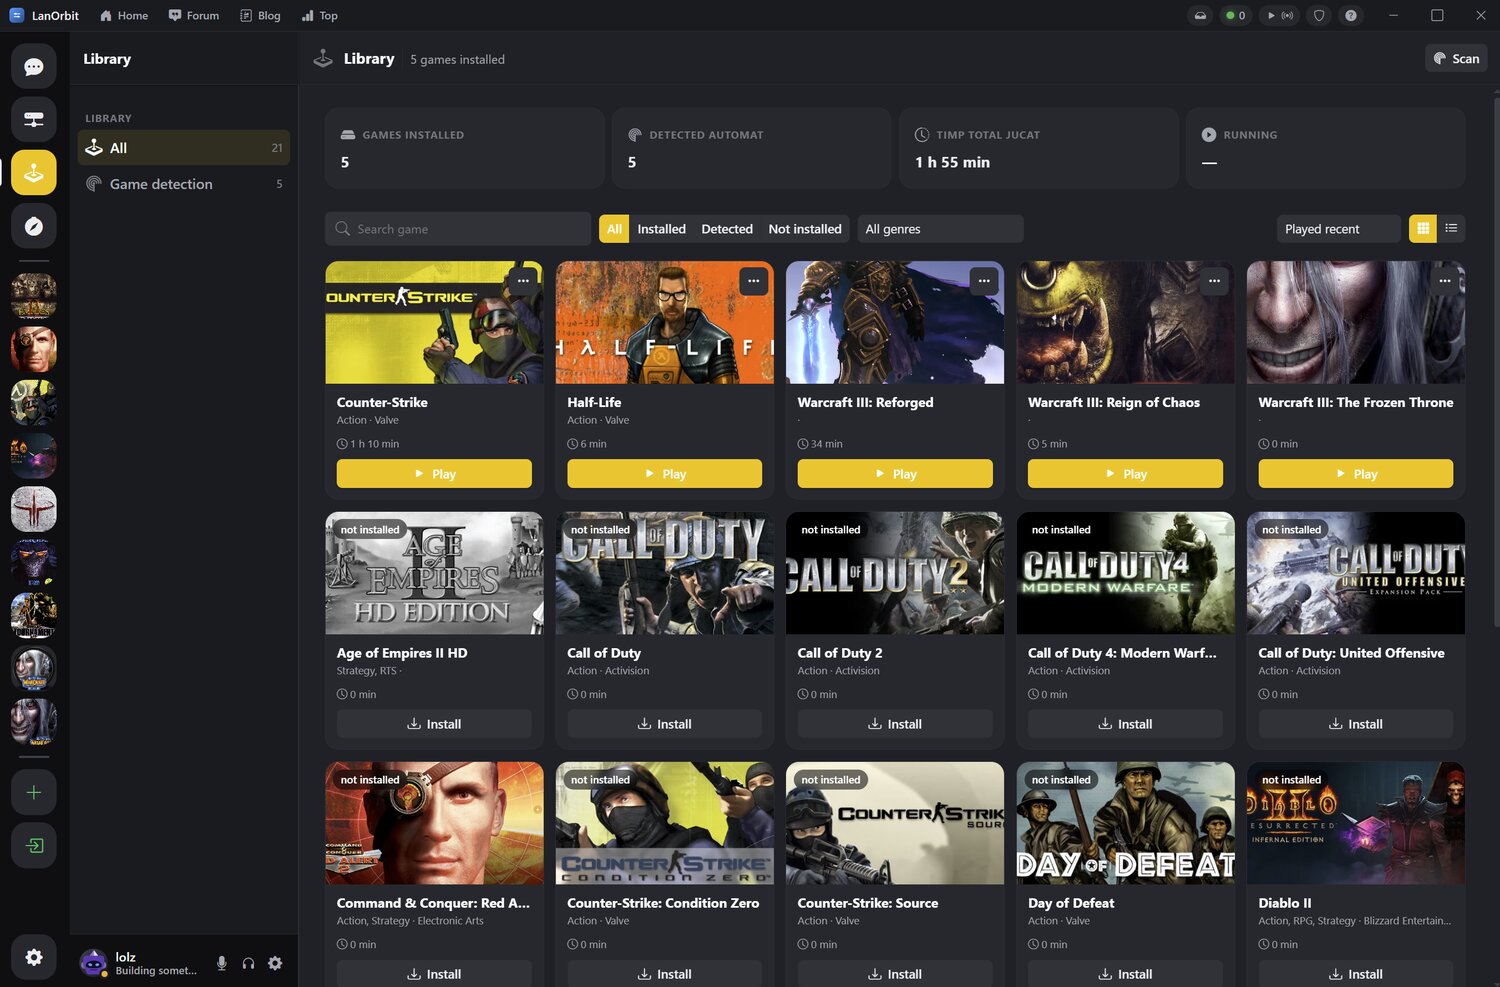Select the Not installed filter tab

pos(805,229)
